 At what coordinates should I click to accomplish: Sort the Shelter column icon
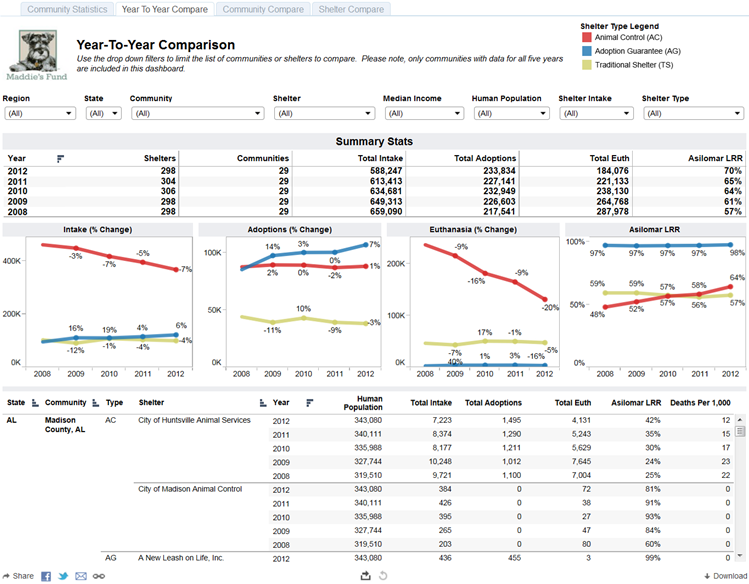coord(263,403)
